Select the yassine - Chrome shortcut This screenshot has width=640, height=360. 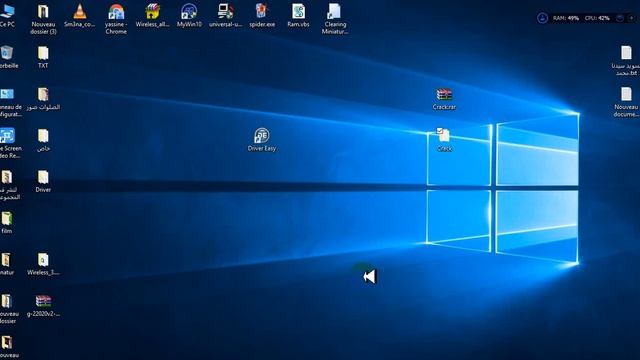[x=116, y=19]
